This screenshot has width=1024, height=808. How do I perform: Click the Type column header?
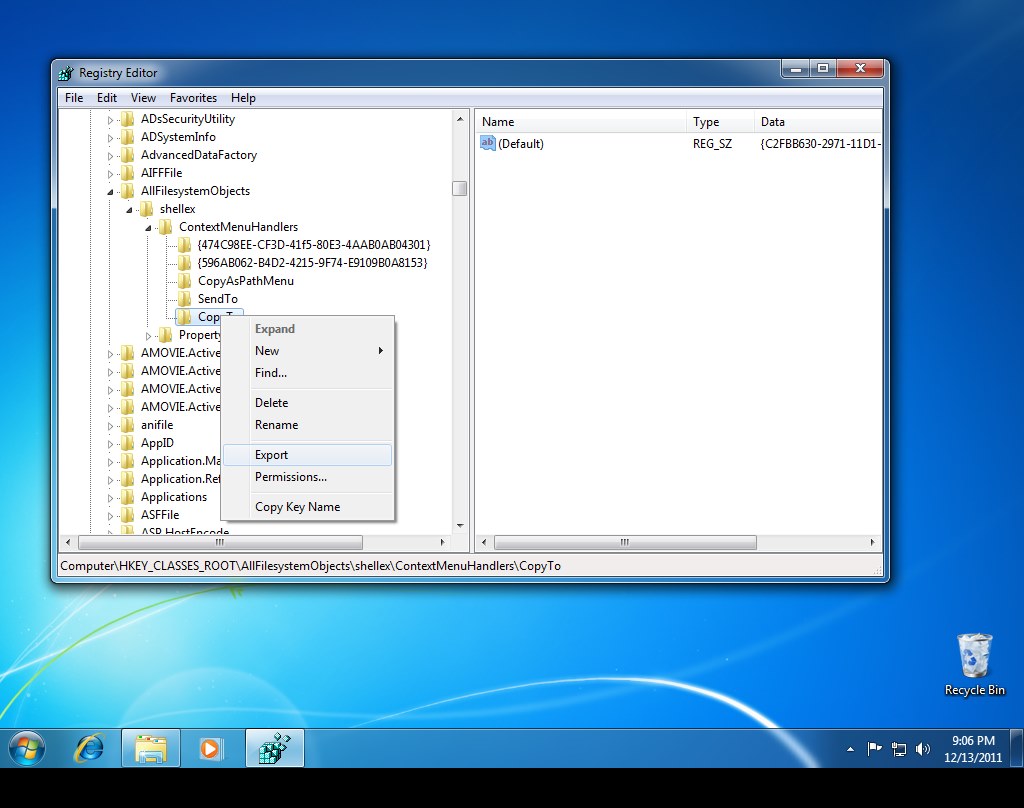[x=720, y=121]
